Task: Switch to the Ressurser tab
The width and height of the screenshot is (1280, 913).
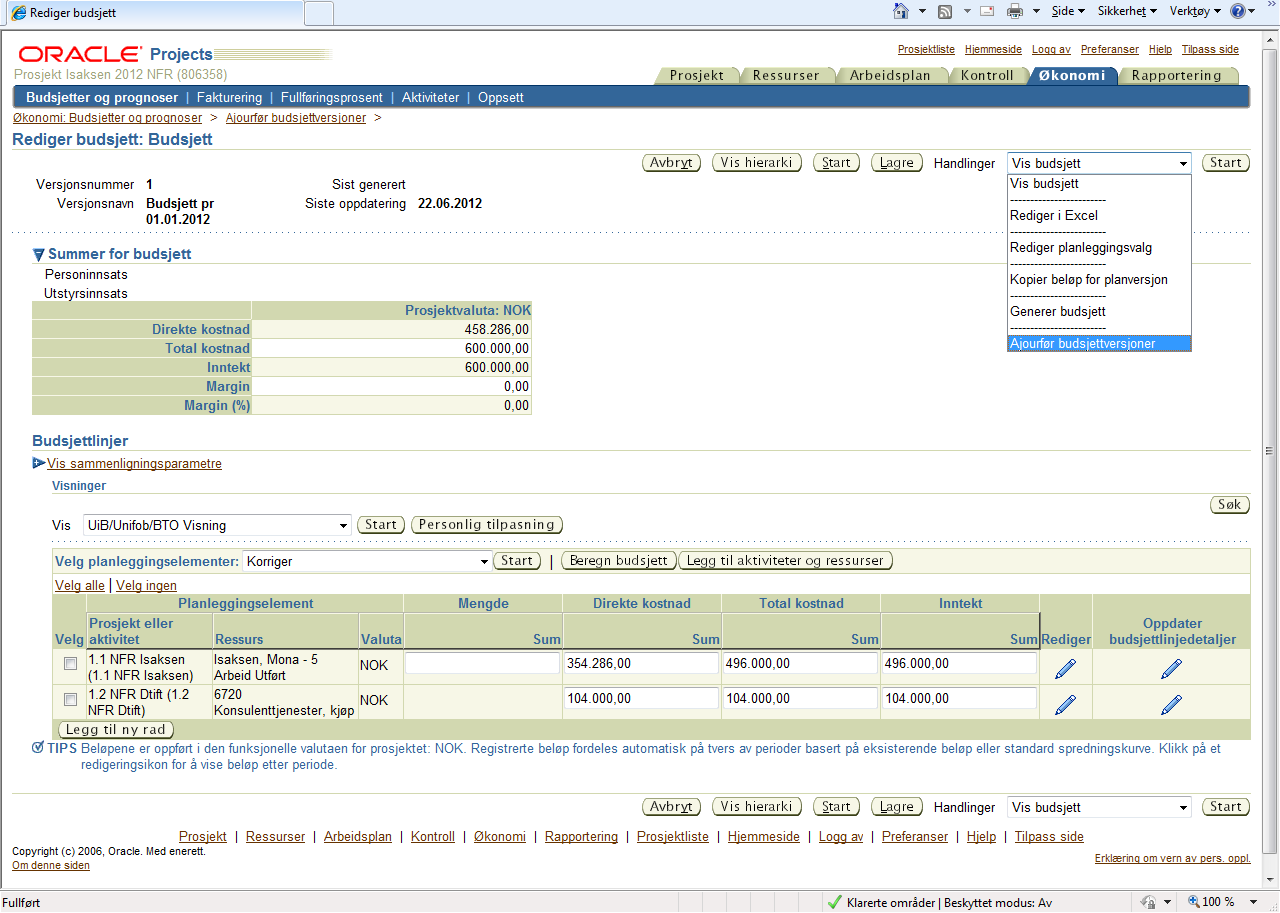Action: 786,75
